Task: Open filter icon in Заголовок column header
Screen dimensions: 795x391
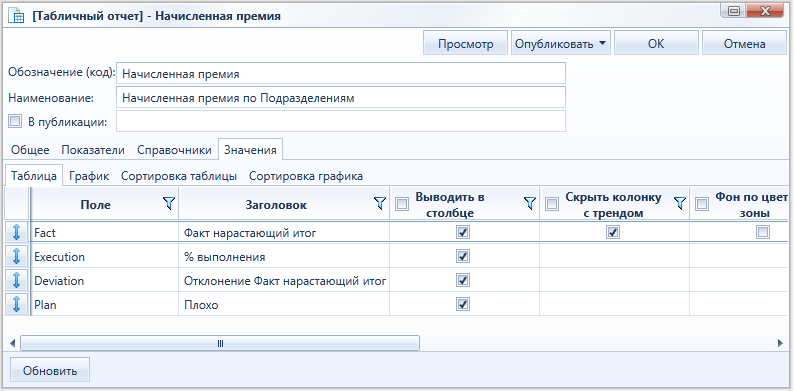Action: (380, 204)
